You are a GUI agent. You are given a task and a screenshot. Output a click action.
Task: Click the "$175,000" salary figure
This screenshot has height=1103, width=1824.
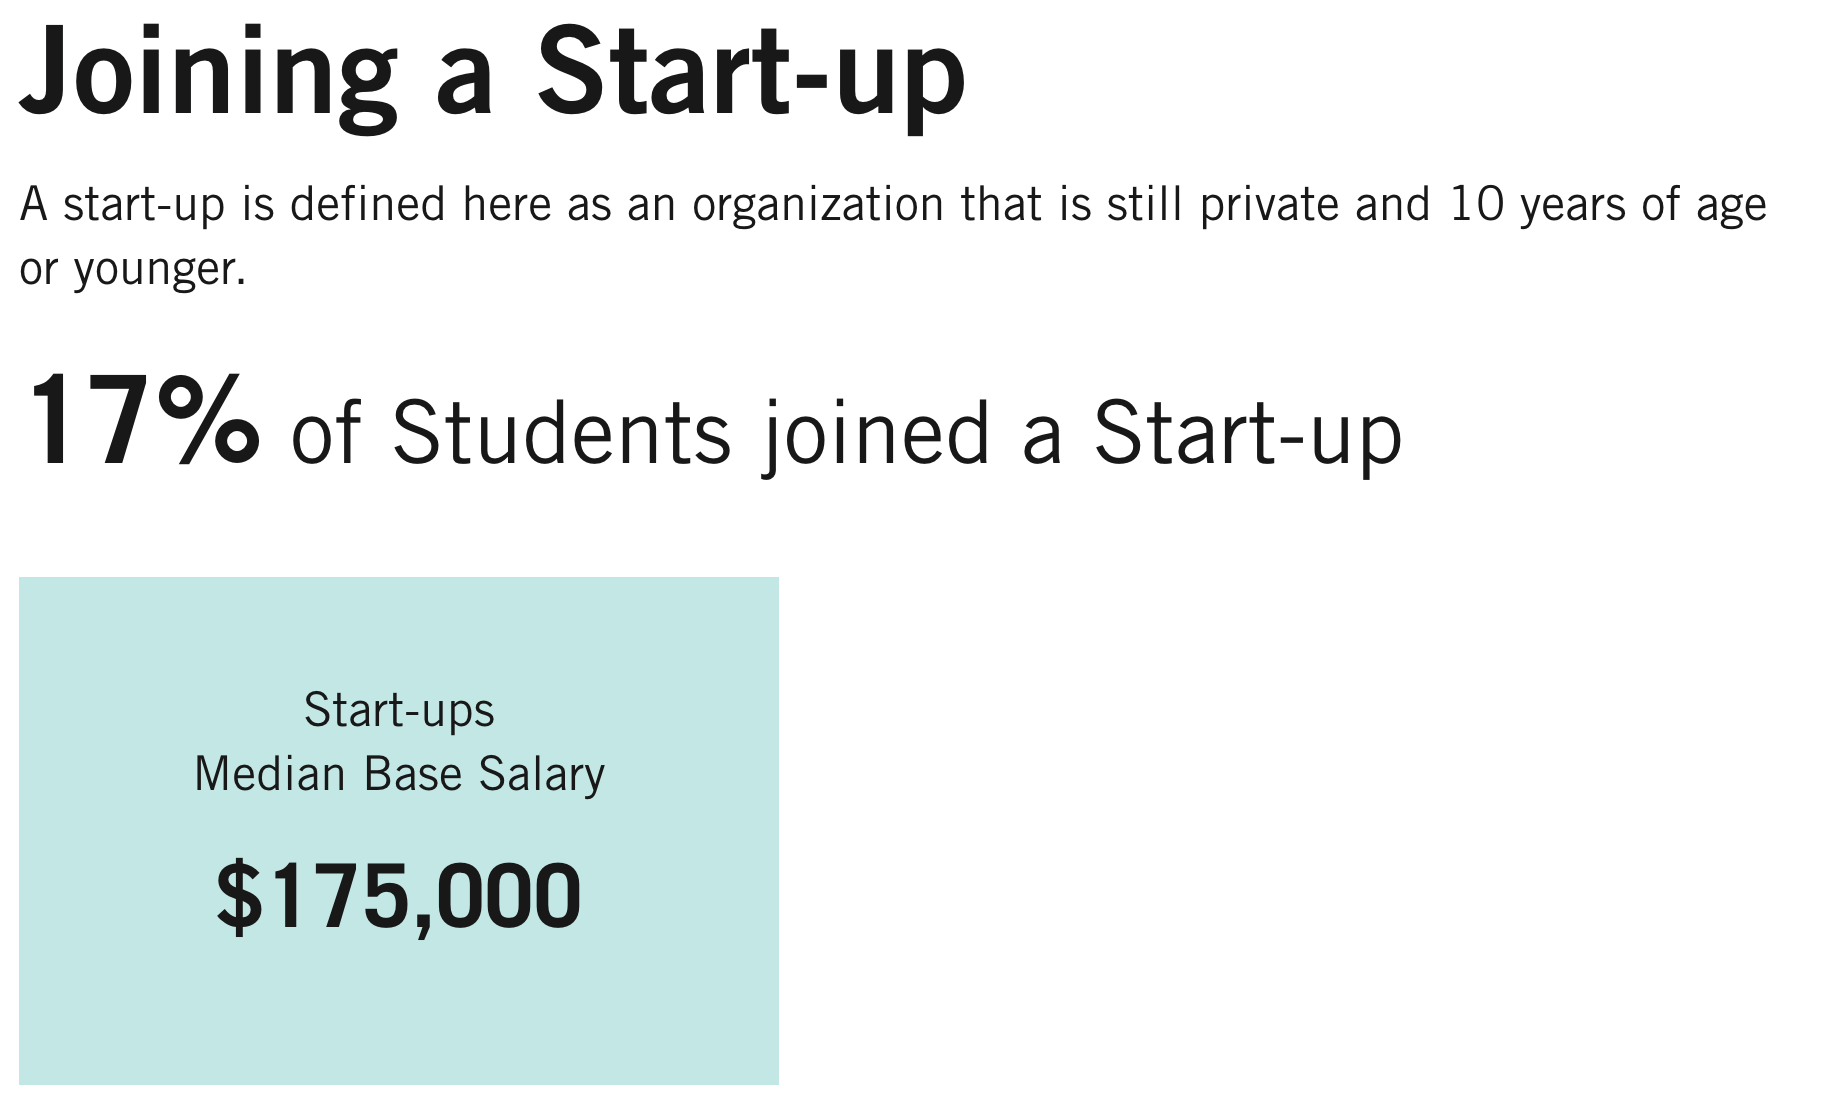click(x=398, y=896)
